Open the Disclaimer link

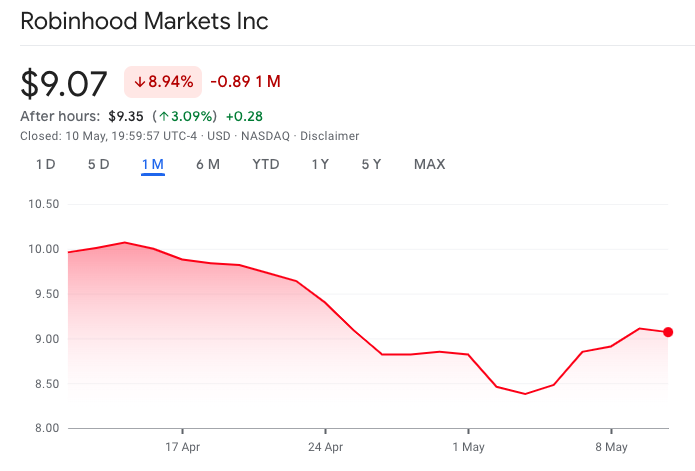coord(329,136)
